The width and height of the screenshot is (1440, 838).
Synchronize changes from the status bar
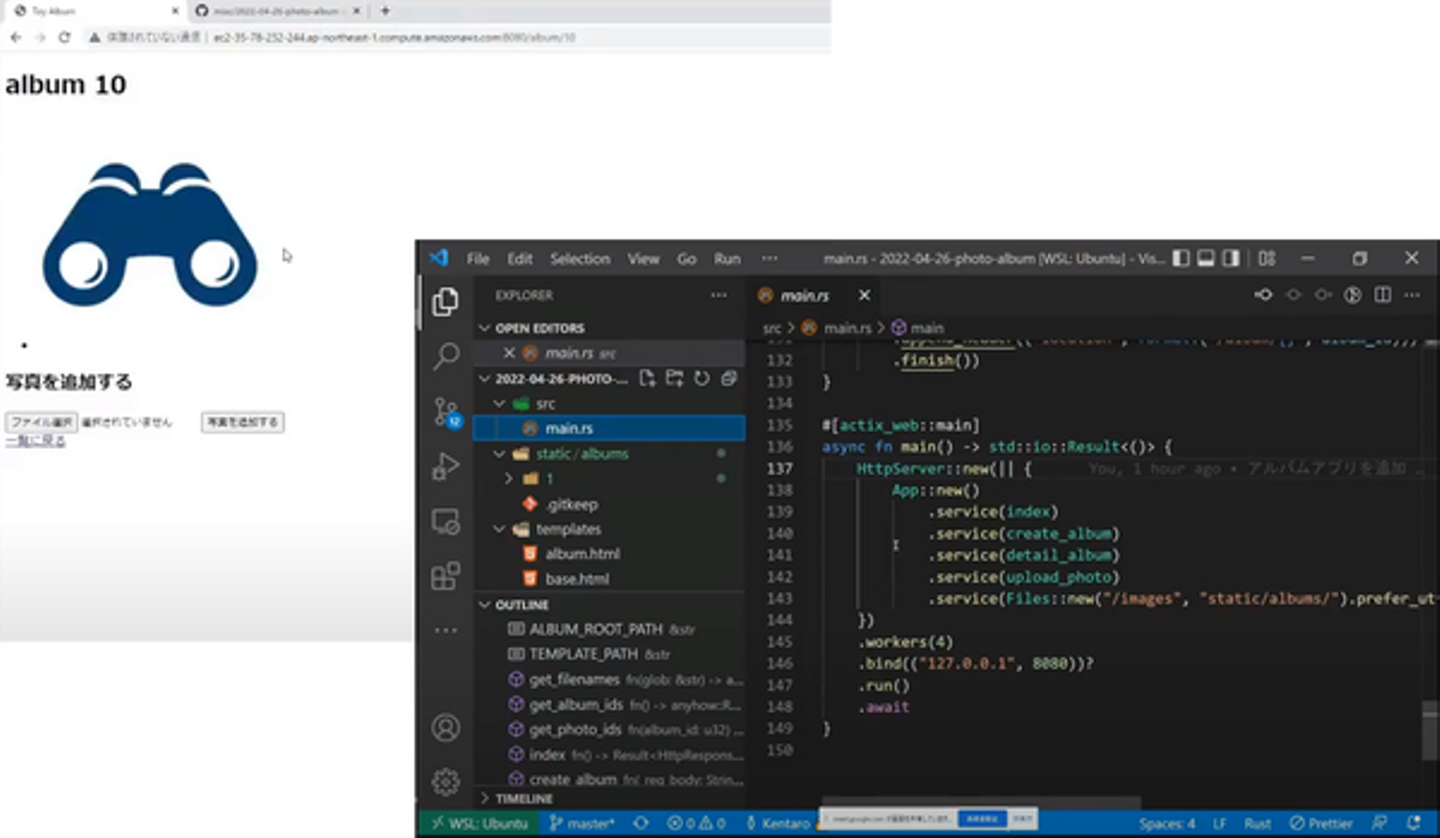tap(641, 823)
